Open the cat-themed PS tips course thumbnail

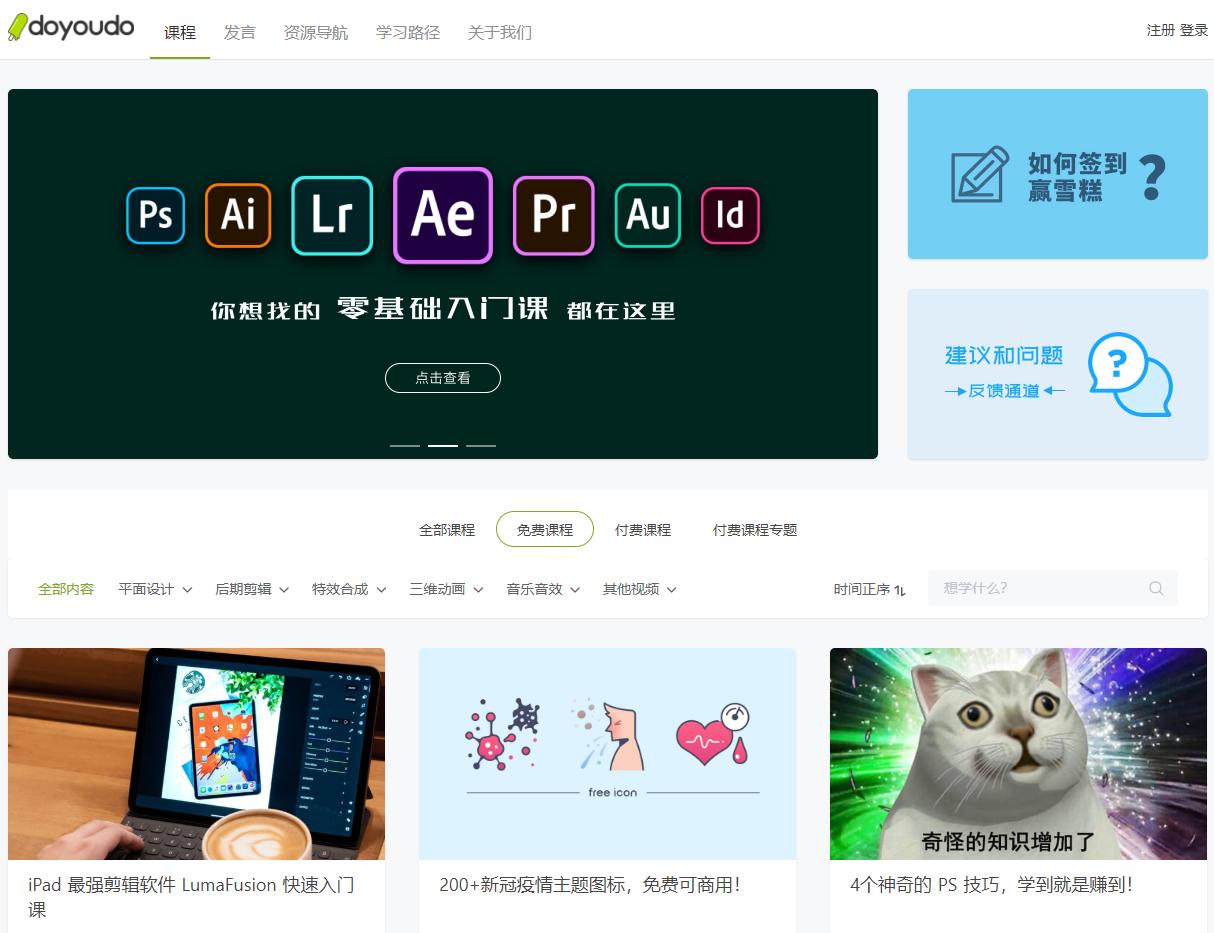(x=1018, y=753)
